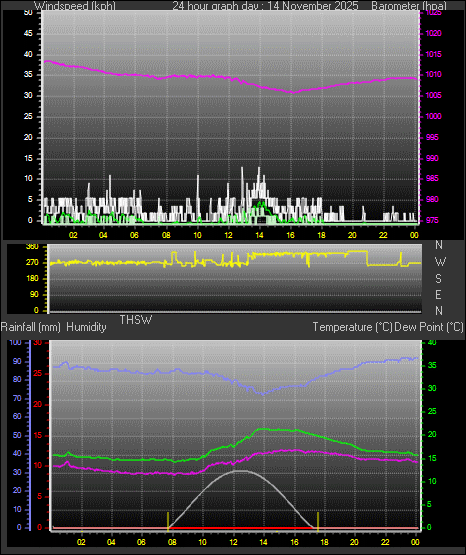This screenshot has width=466, height=555.
Task: Click the '1015' barometer scale value
Action: click(433, 54)
